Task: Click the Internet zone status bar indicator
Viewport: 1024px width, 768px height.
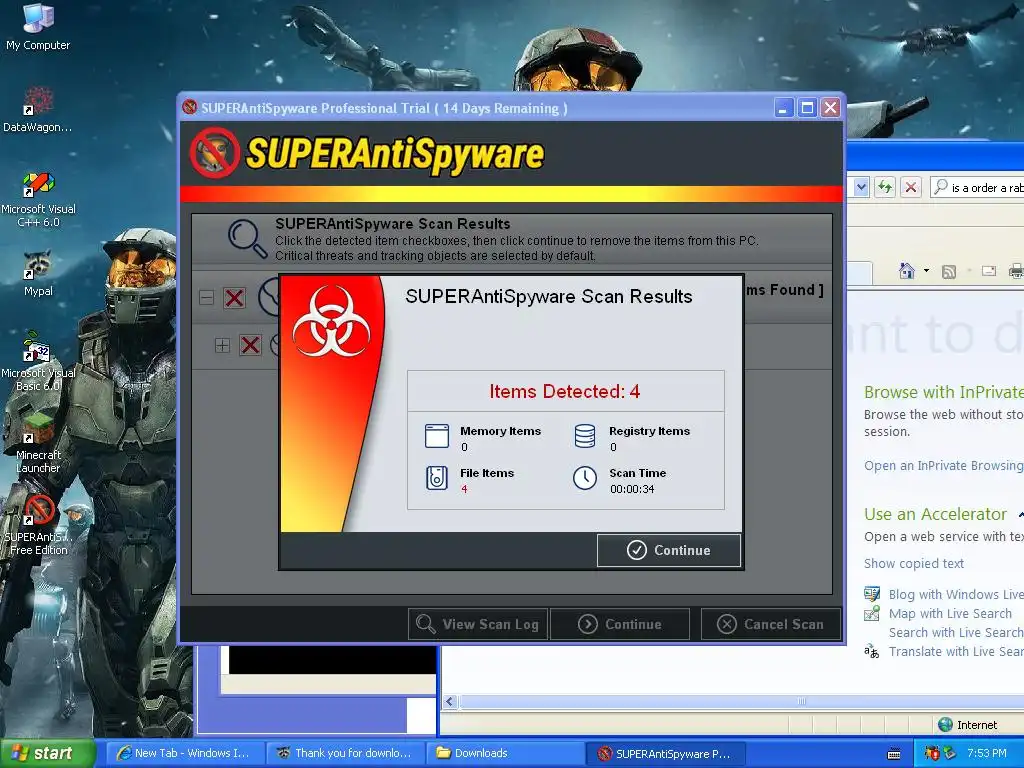Action: tap(968, 724)
